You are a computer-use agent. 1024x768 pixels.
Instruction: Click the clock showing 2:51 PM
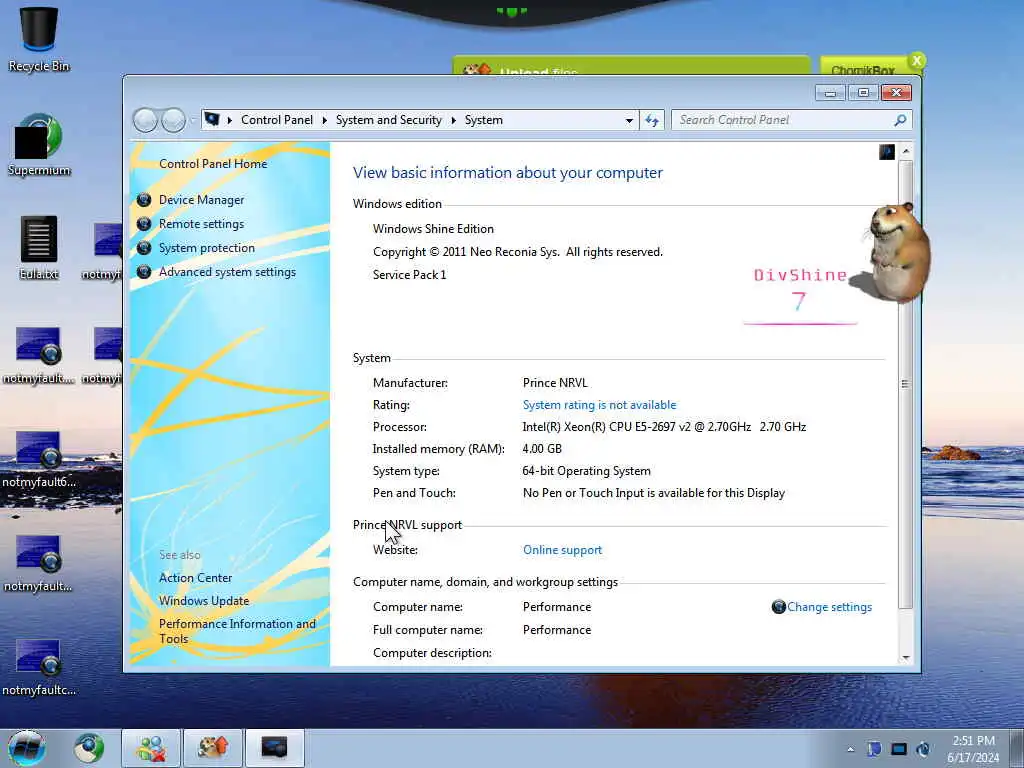coord(973,741)
